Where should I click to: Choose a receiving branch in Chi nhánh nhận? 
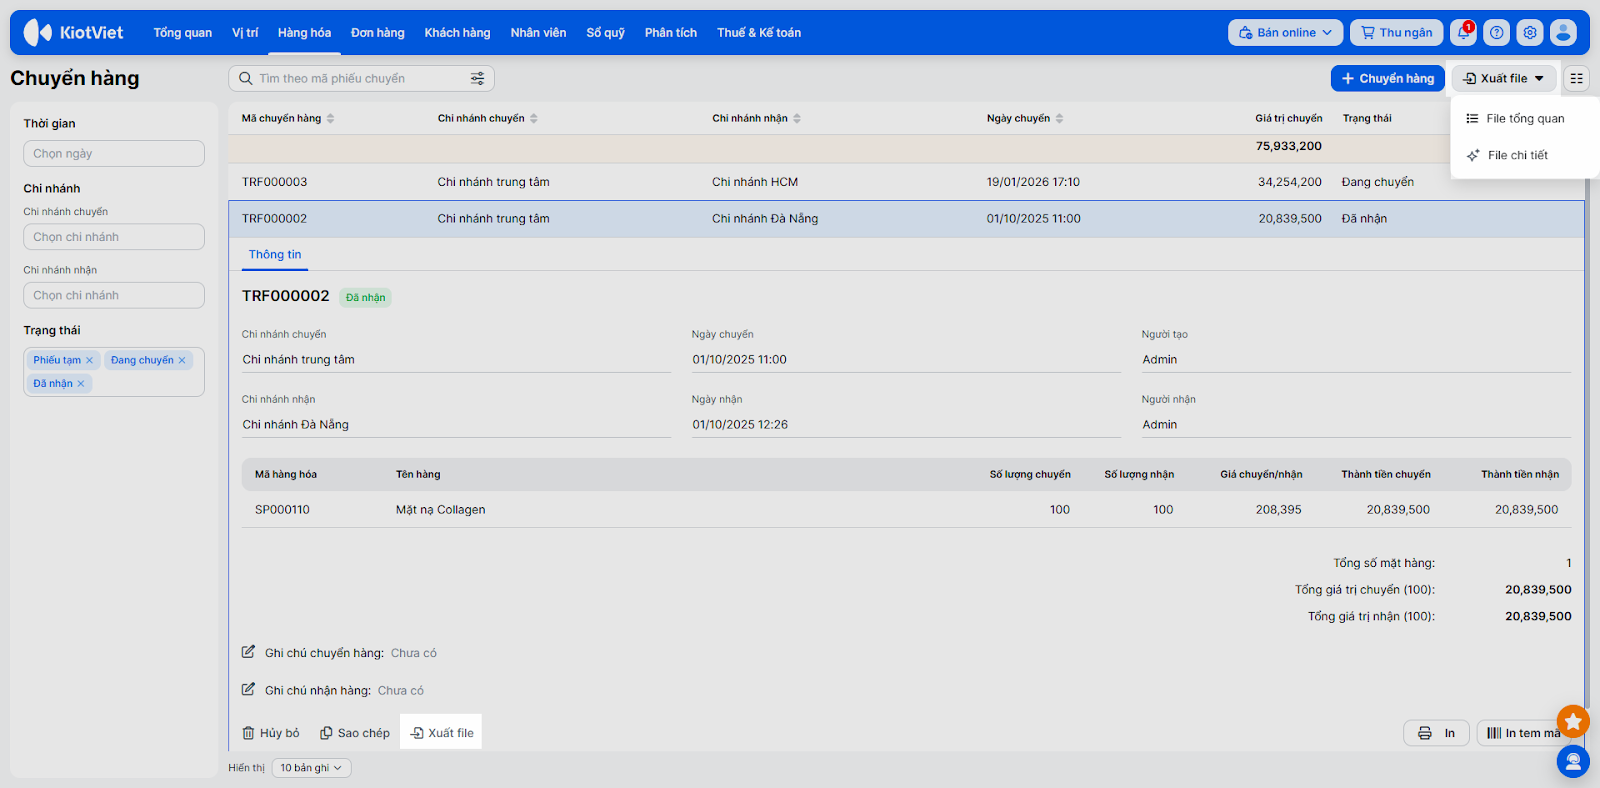pyautogui.click(x=114, y=295)
